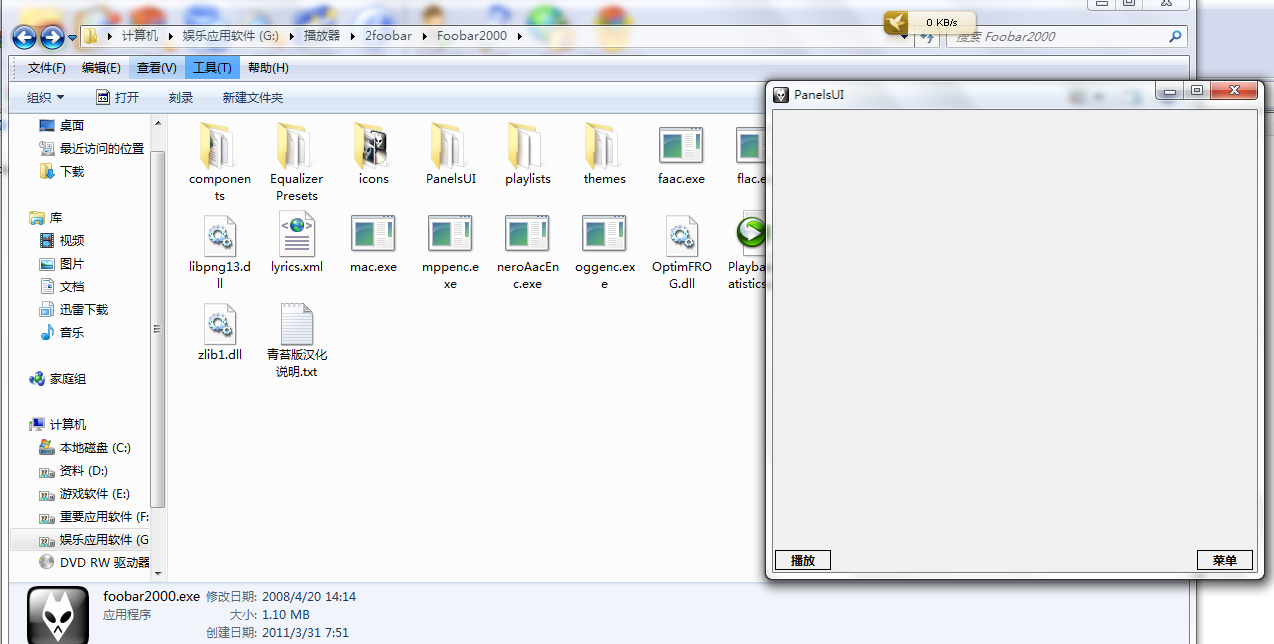Select the zlib1.dll file icon

click(x=219, y=322)
